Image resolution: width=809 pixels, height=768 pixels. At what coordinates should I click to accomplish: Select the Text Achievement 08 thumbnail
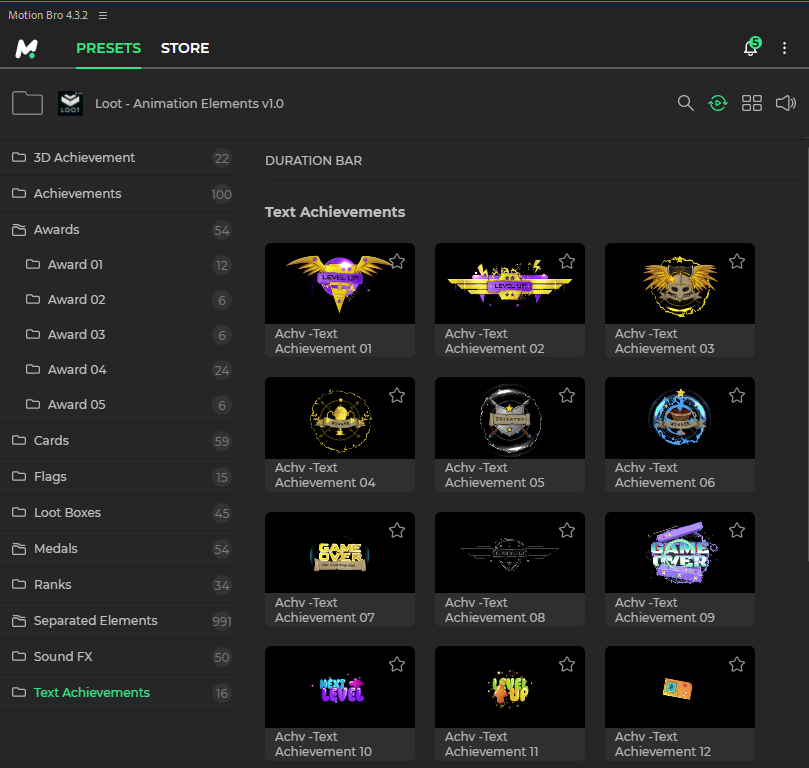pos(510,553)
